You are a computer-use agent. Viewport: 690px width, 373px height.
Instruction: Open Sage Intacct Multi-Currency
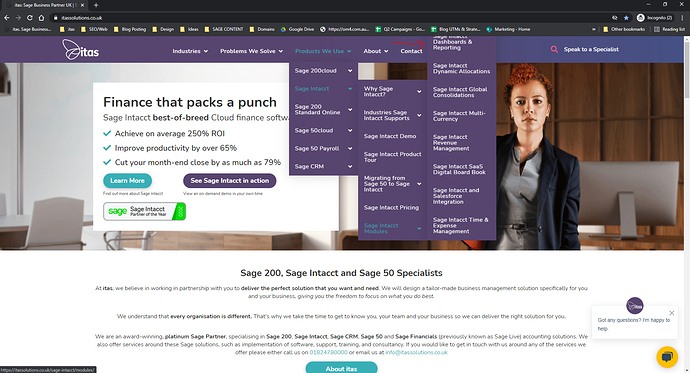click(x=459, y=116)
